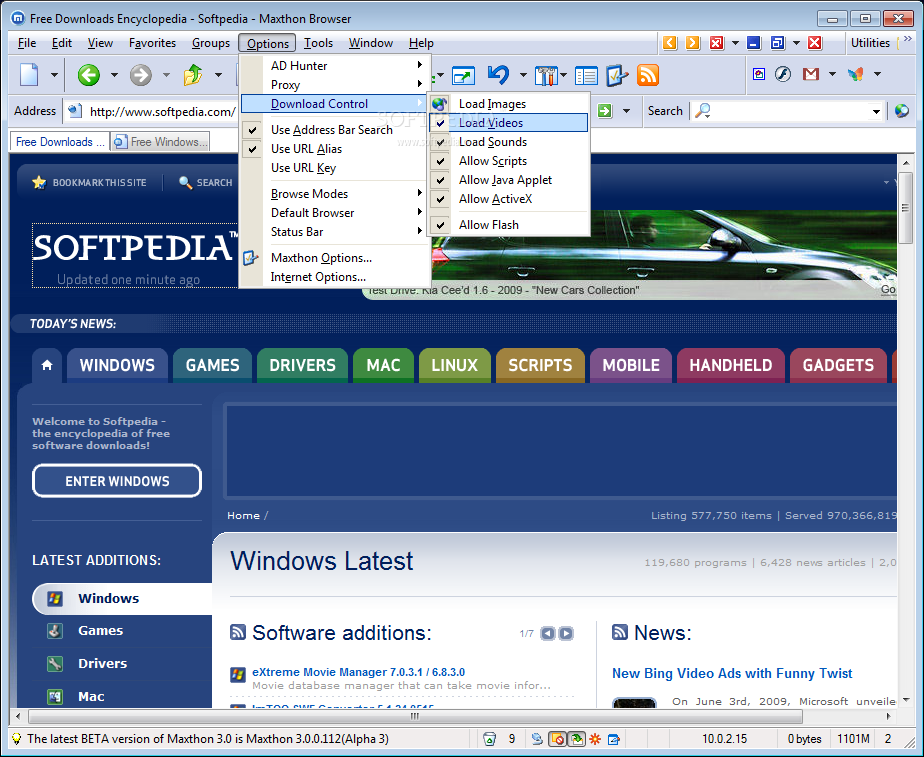
Task: Click the butterfly MSN icon
Action: 856,74
